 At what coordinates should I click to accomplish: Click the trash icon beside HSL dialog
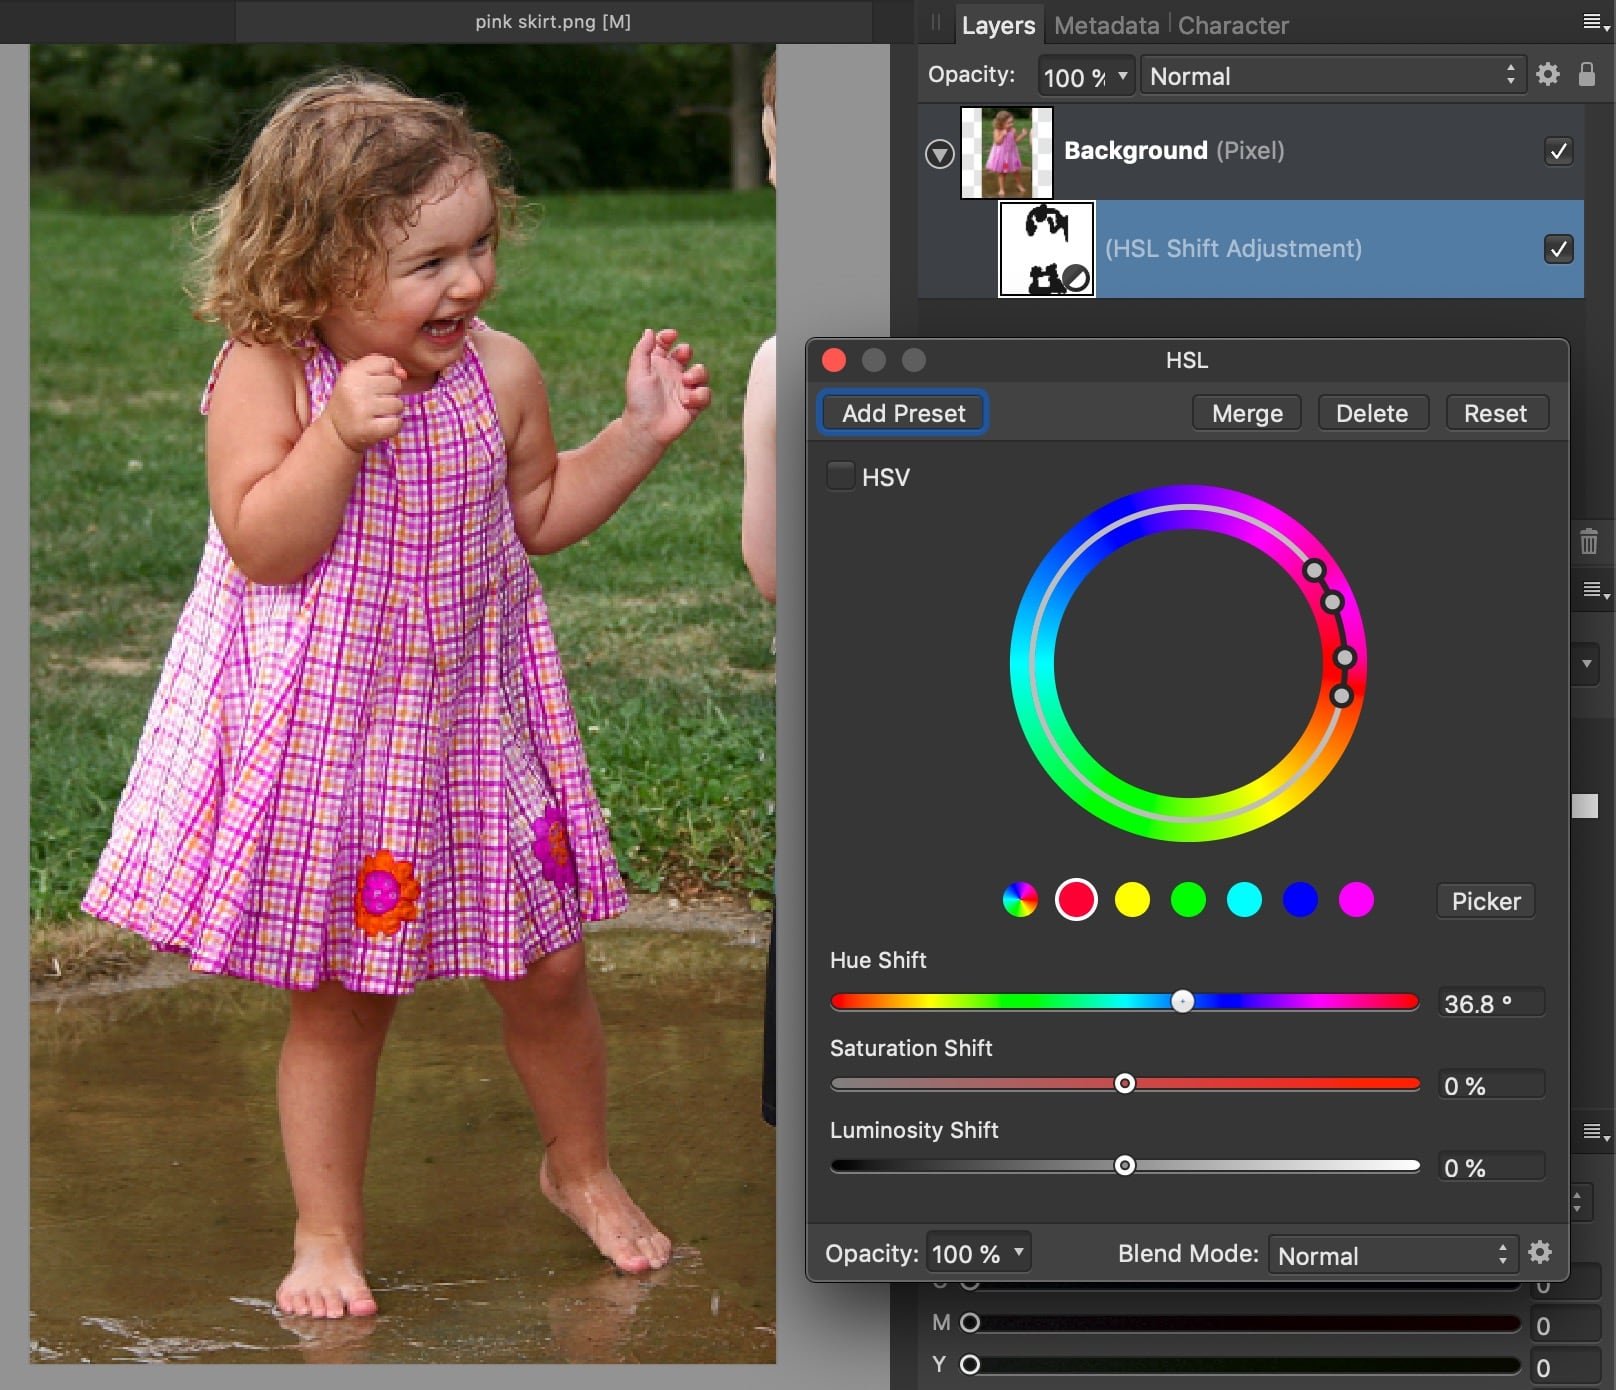click(x=1589, y=542)
